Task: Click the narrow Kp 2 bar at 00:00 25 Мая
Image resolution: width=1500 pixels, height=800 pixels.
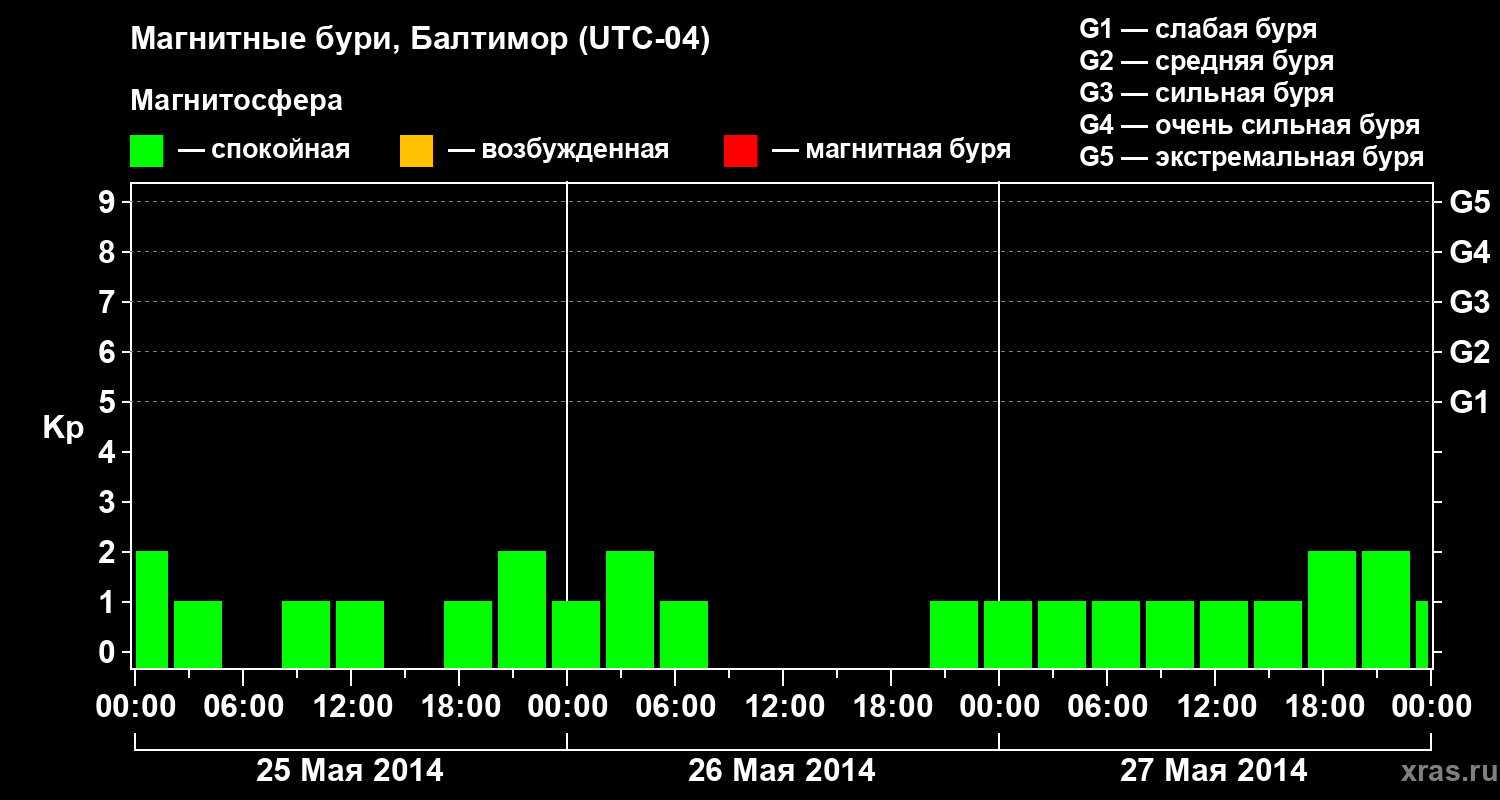Action: coord(152,610)
